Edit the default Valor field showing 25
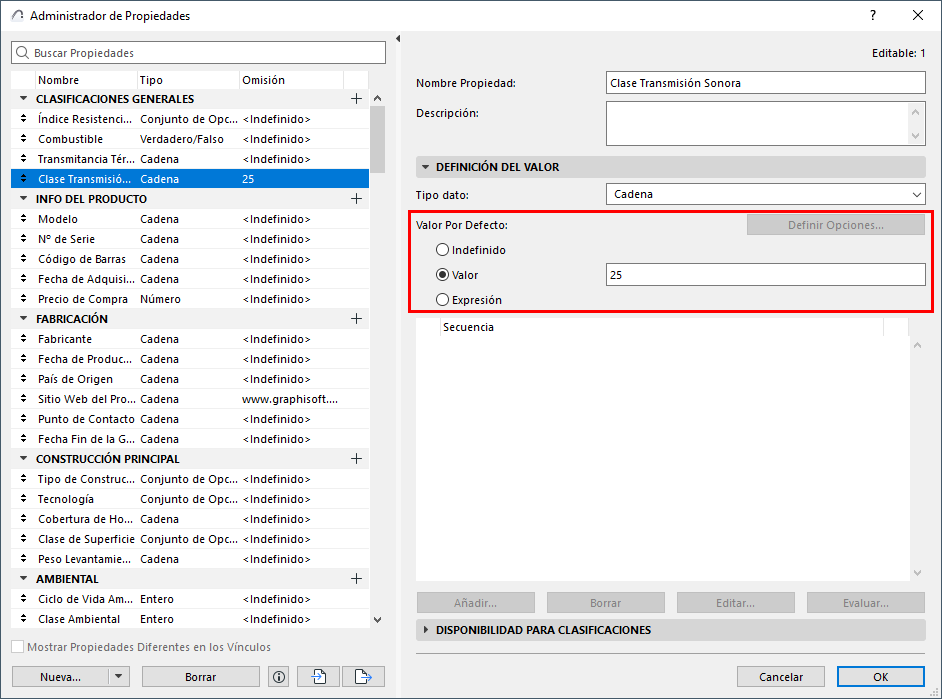Screen dimensions: 942x699 765,275
